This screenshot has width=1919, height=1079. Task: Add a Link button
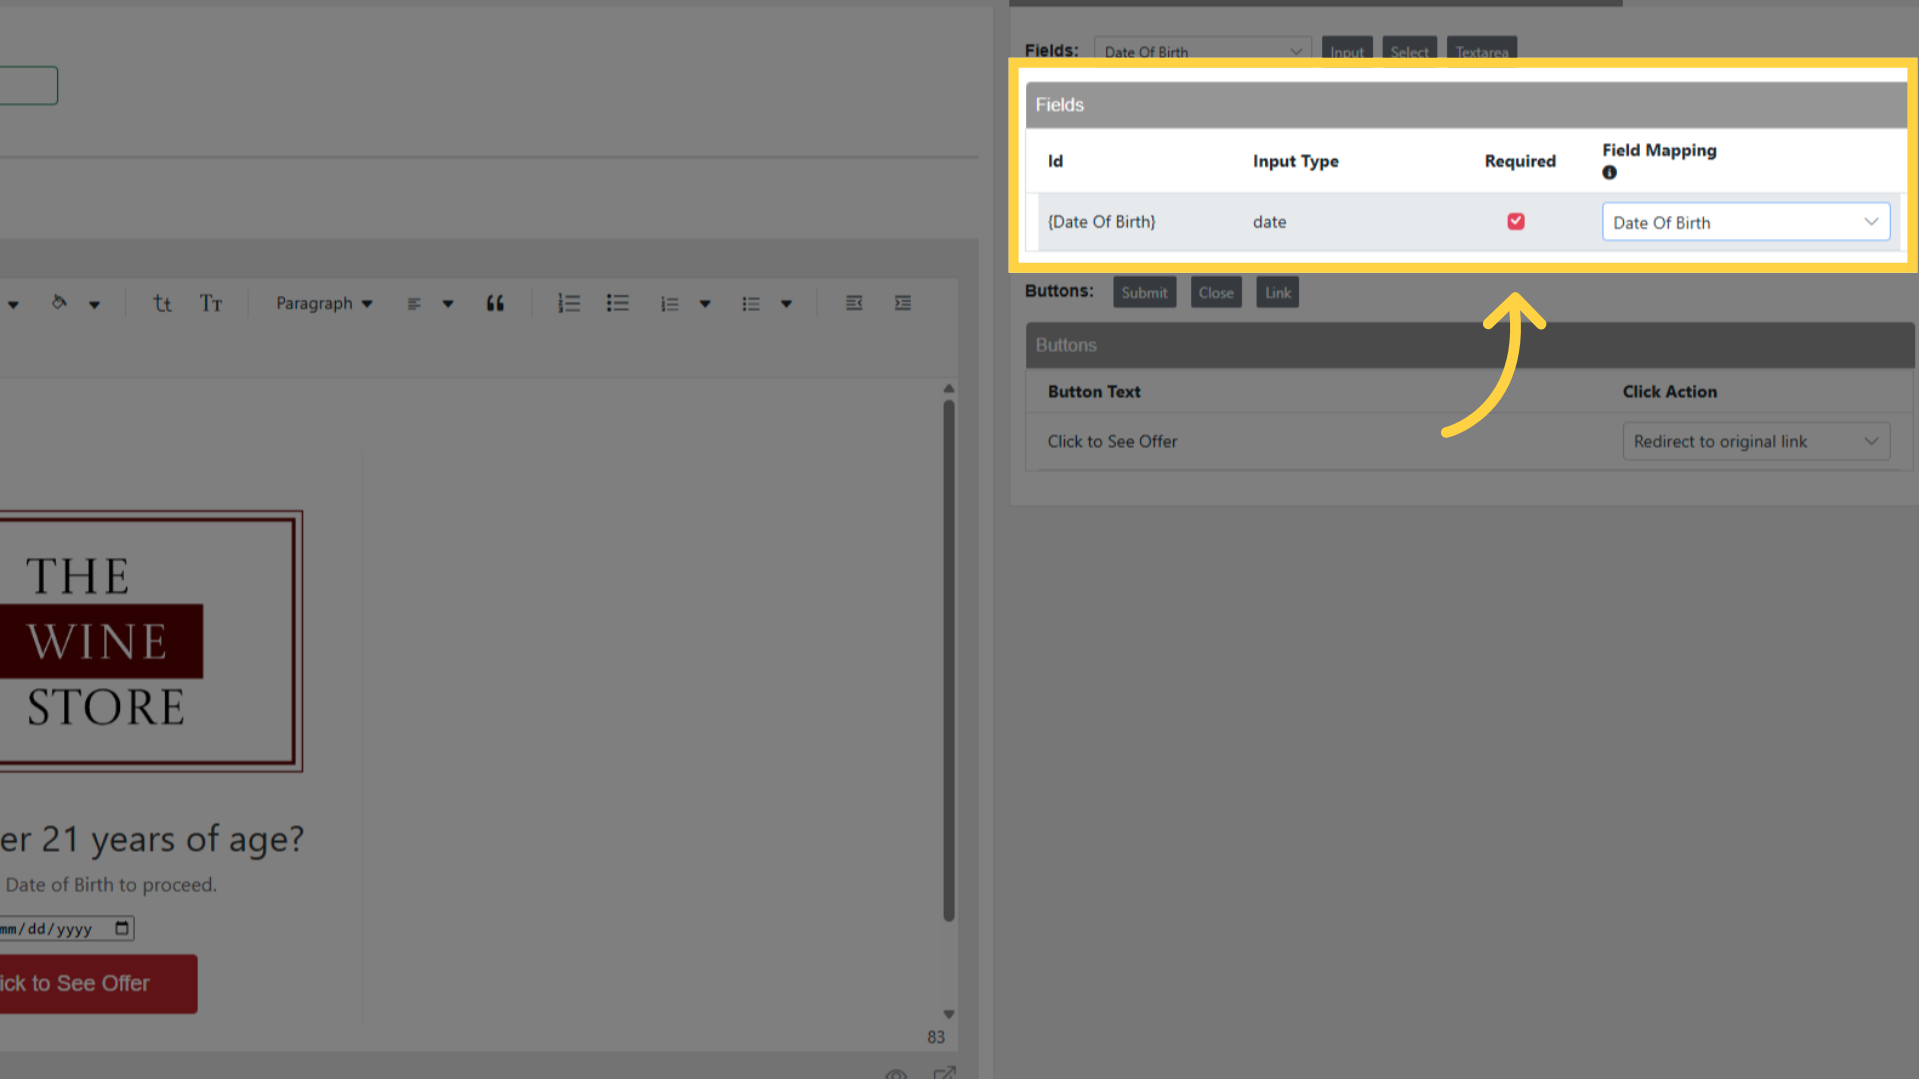(x=1277, y=292)
